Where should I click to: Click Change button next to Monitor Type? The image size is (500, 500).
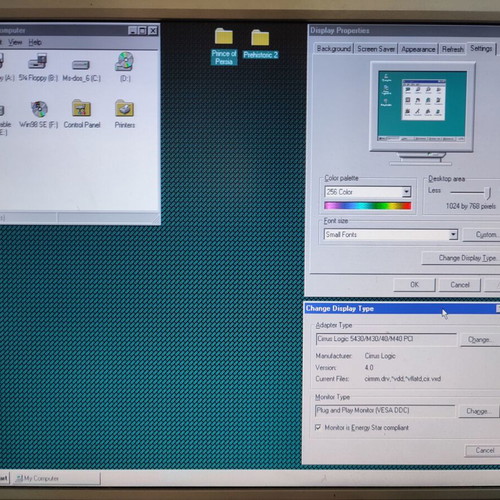pos(478,411)
